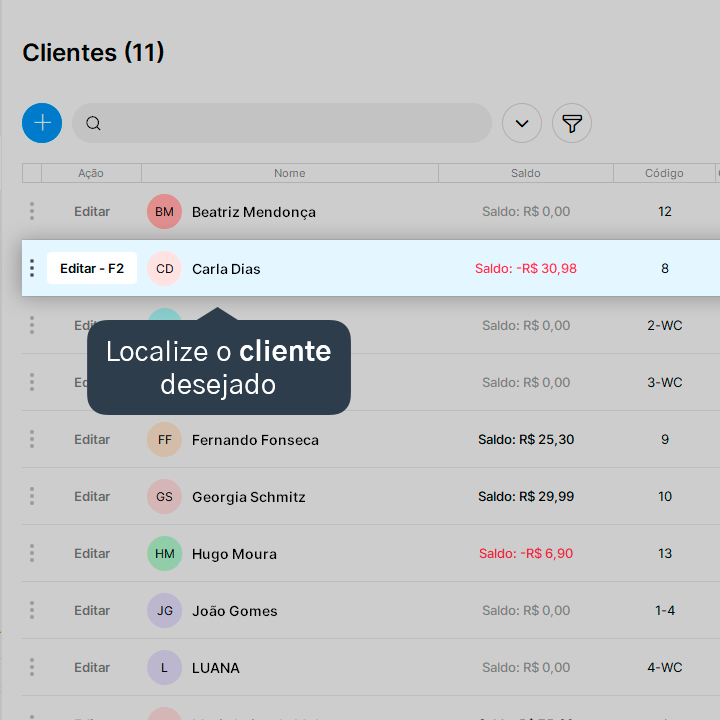Image resolution: width=720 pixels, height=720 pixels.
Task: Click the BM avatar of Beatriz Mendonça
Action: click(x=164, y=212)
